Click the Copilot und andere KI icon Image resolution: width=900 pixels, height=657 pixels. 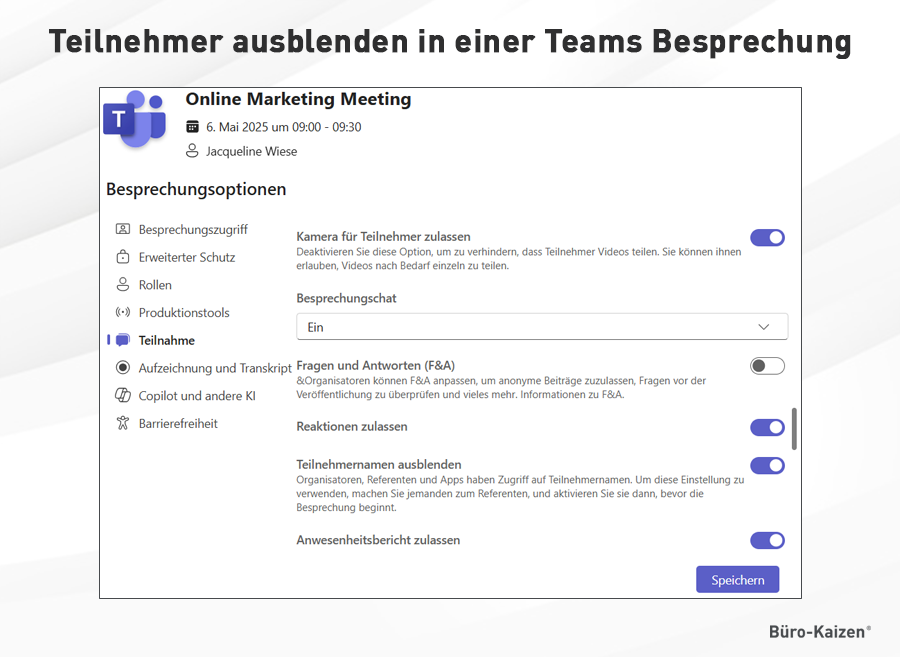[x=123, y=395]
